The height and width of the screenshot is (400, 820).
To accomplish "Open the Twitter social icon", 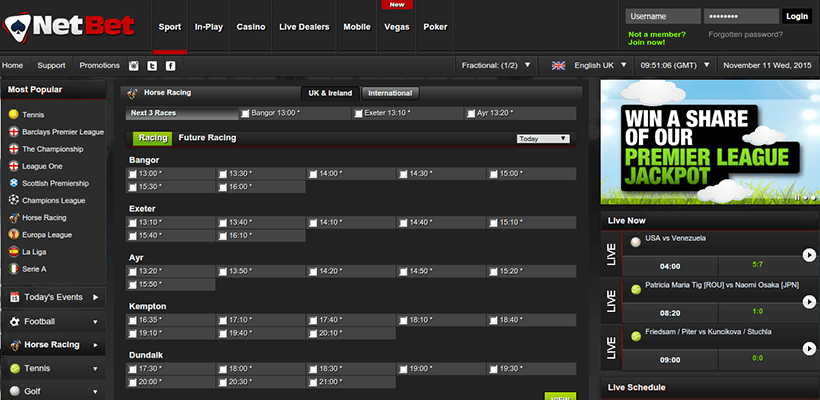I will click(152, 66).
